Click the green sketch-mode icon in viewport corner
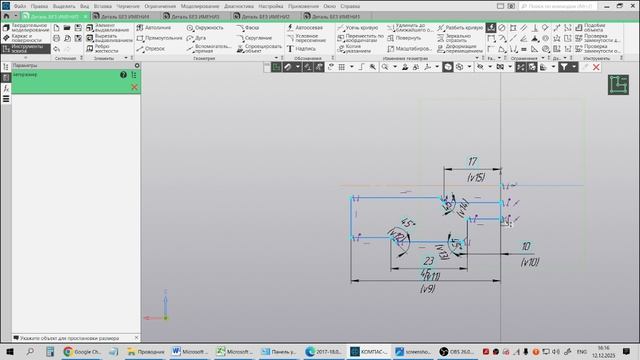The width and height of the screenshot is (640, 360). [x=618, y=84]
